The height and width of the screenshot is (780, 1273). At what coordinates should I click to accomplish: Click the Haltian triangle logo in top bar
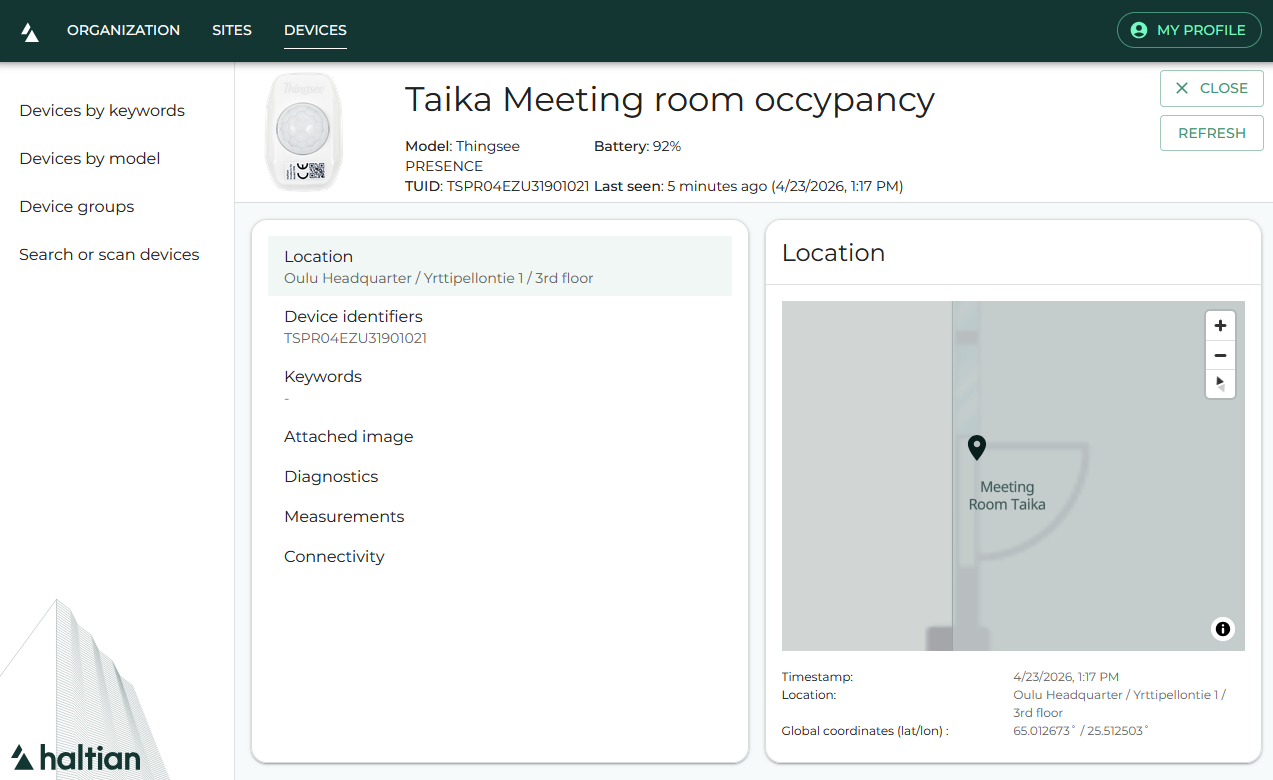[x=30, y=32]
